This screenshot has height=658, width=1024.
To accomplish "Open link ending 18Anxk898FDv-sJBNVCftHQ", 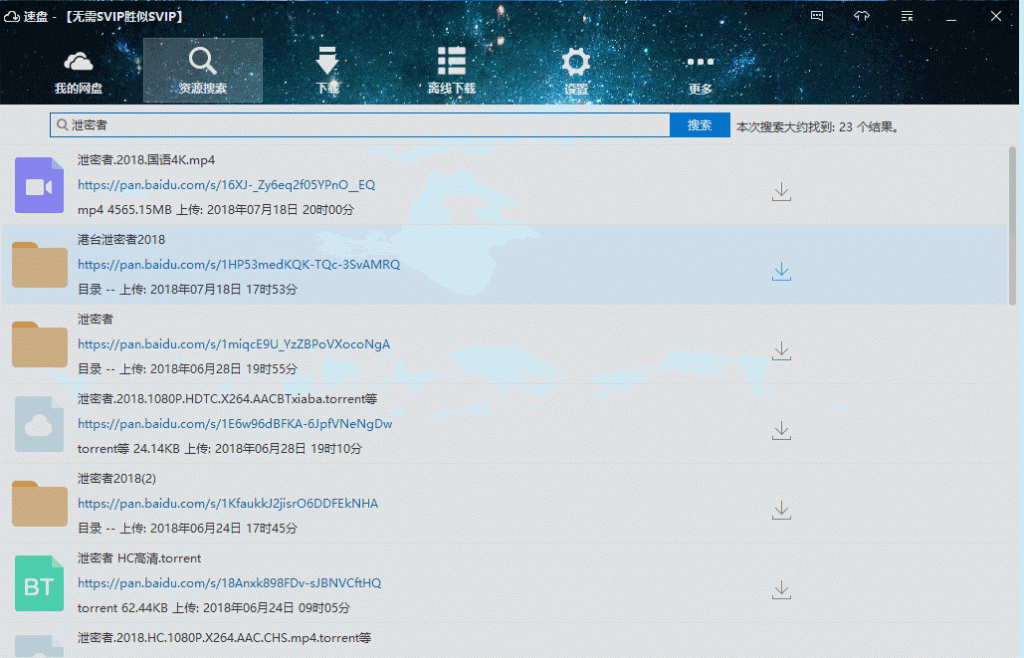I will (x=229, y=583).
